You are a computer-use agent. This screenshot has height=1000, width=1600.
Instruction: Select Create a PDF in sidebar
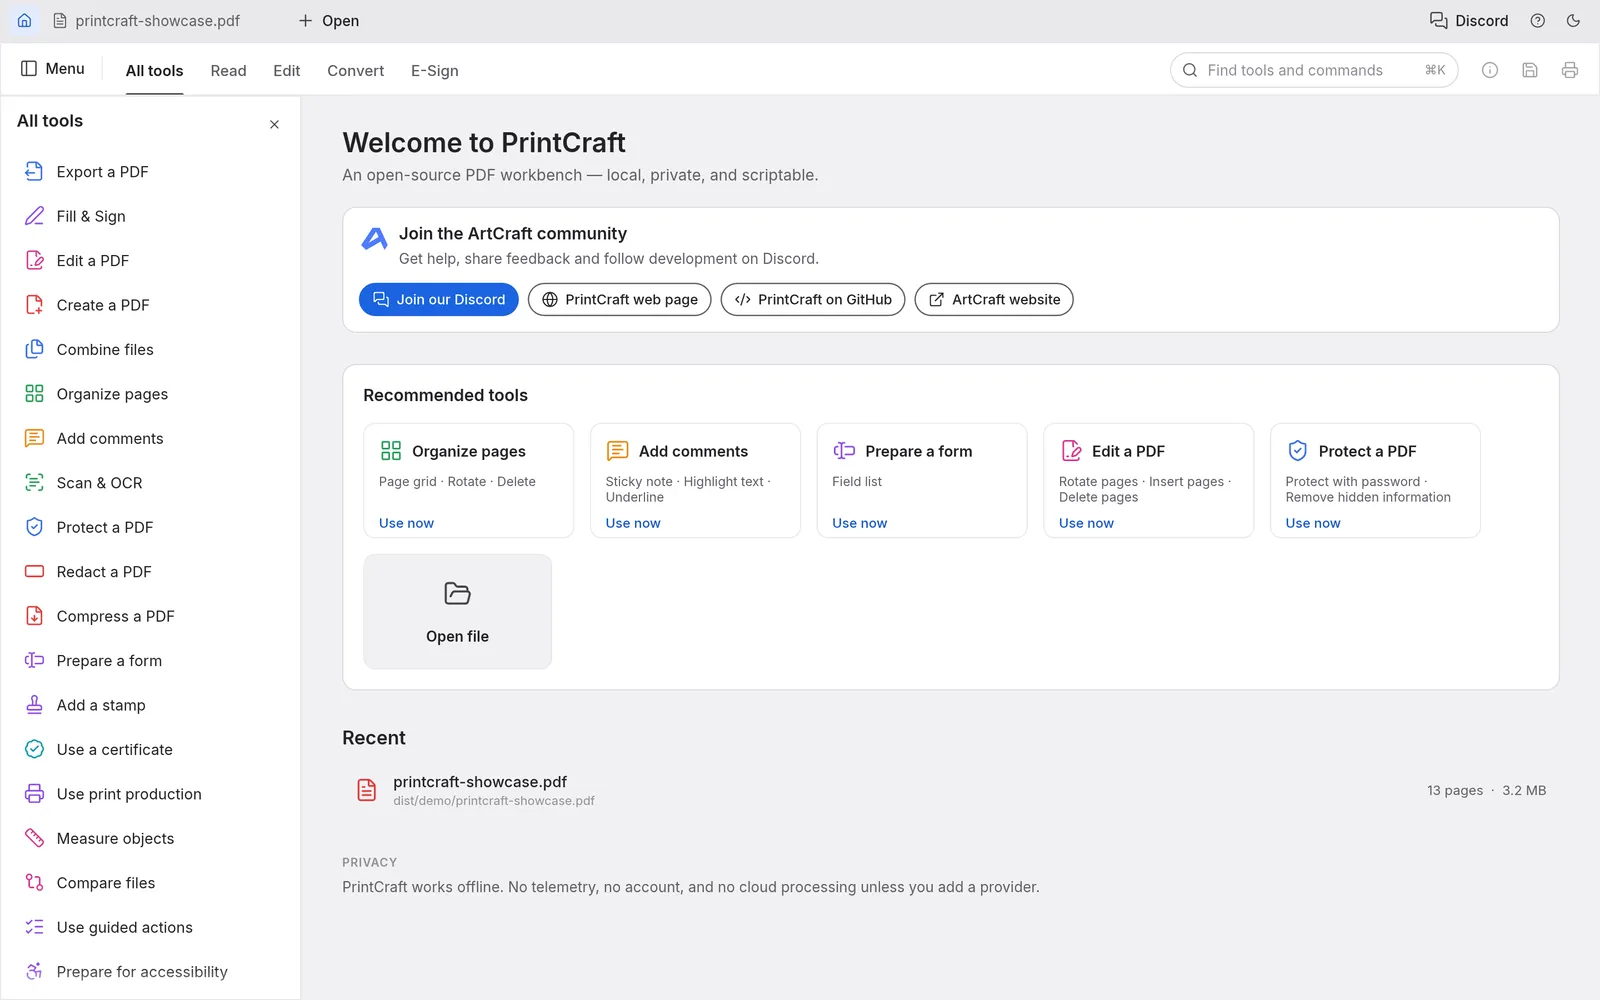click(x=150, y=305)
